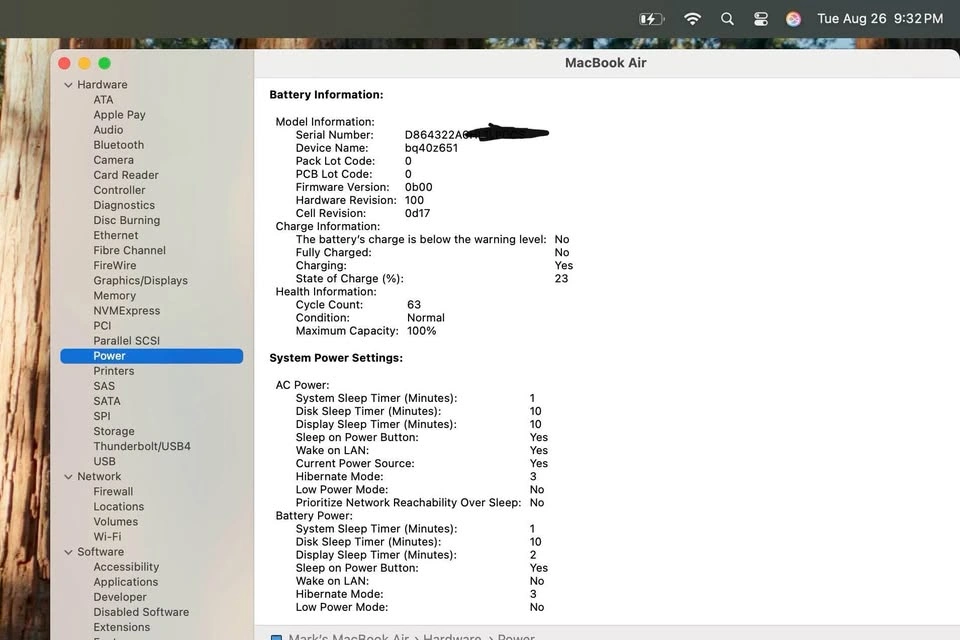The height and width of the screenshot is (640, 960).
Task: Collapse the Hardware section in sidebar
Action: coord(68,85)
